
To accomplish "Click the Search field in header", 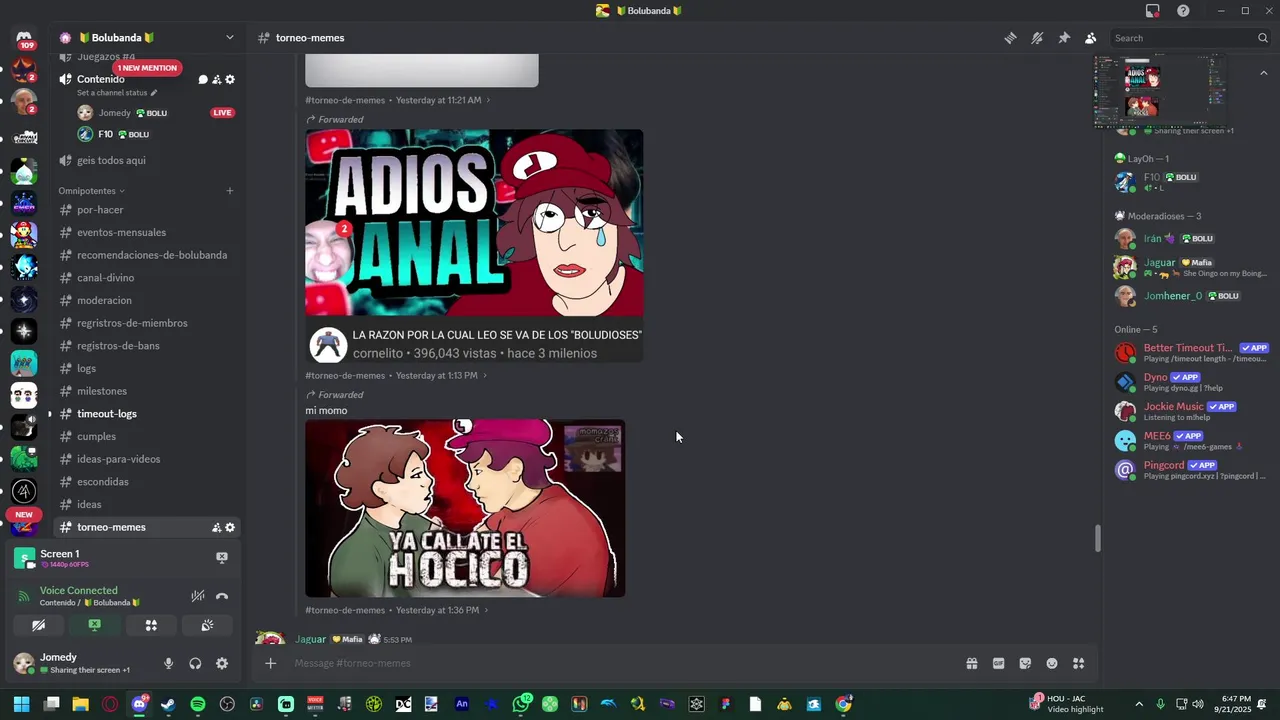I will 1191,38.
